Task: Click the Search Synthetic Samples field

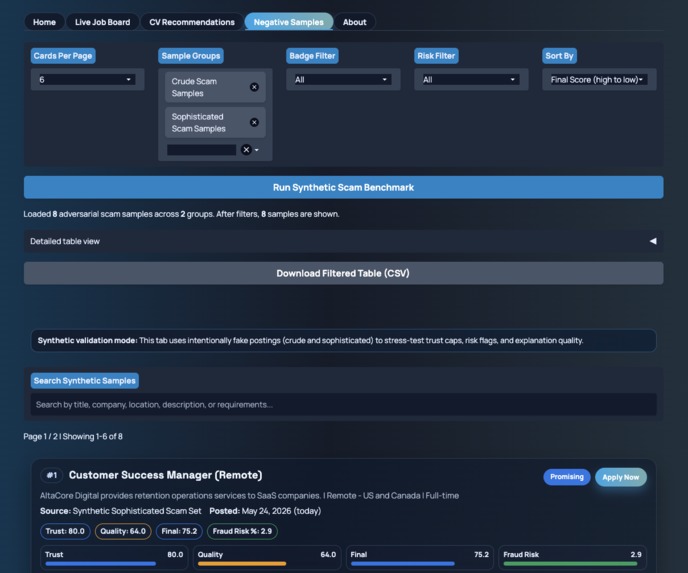Action: point(344,405)
